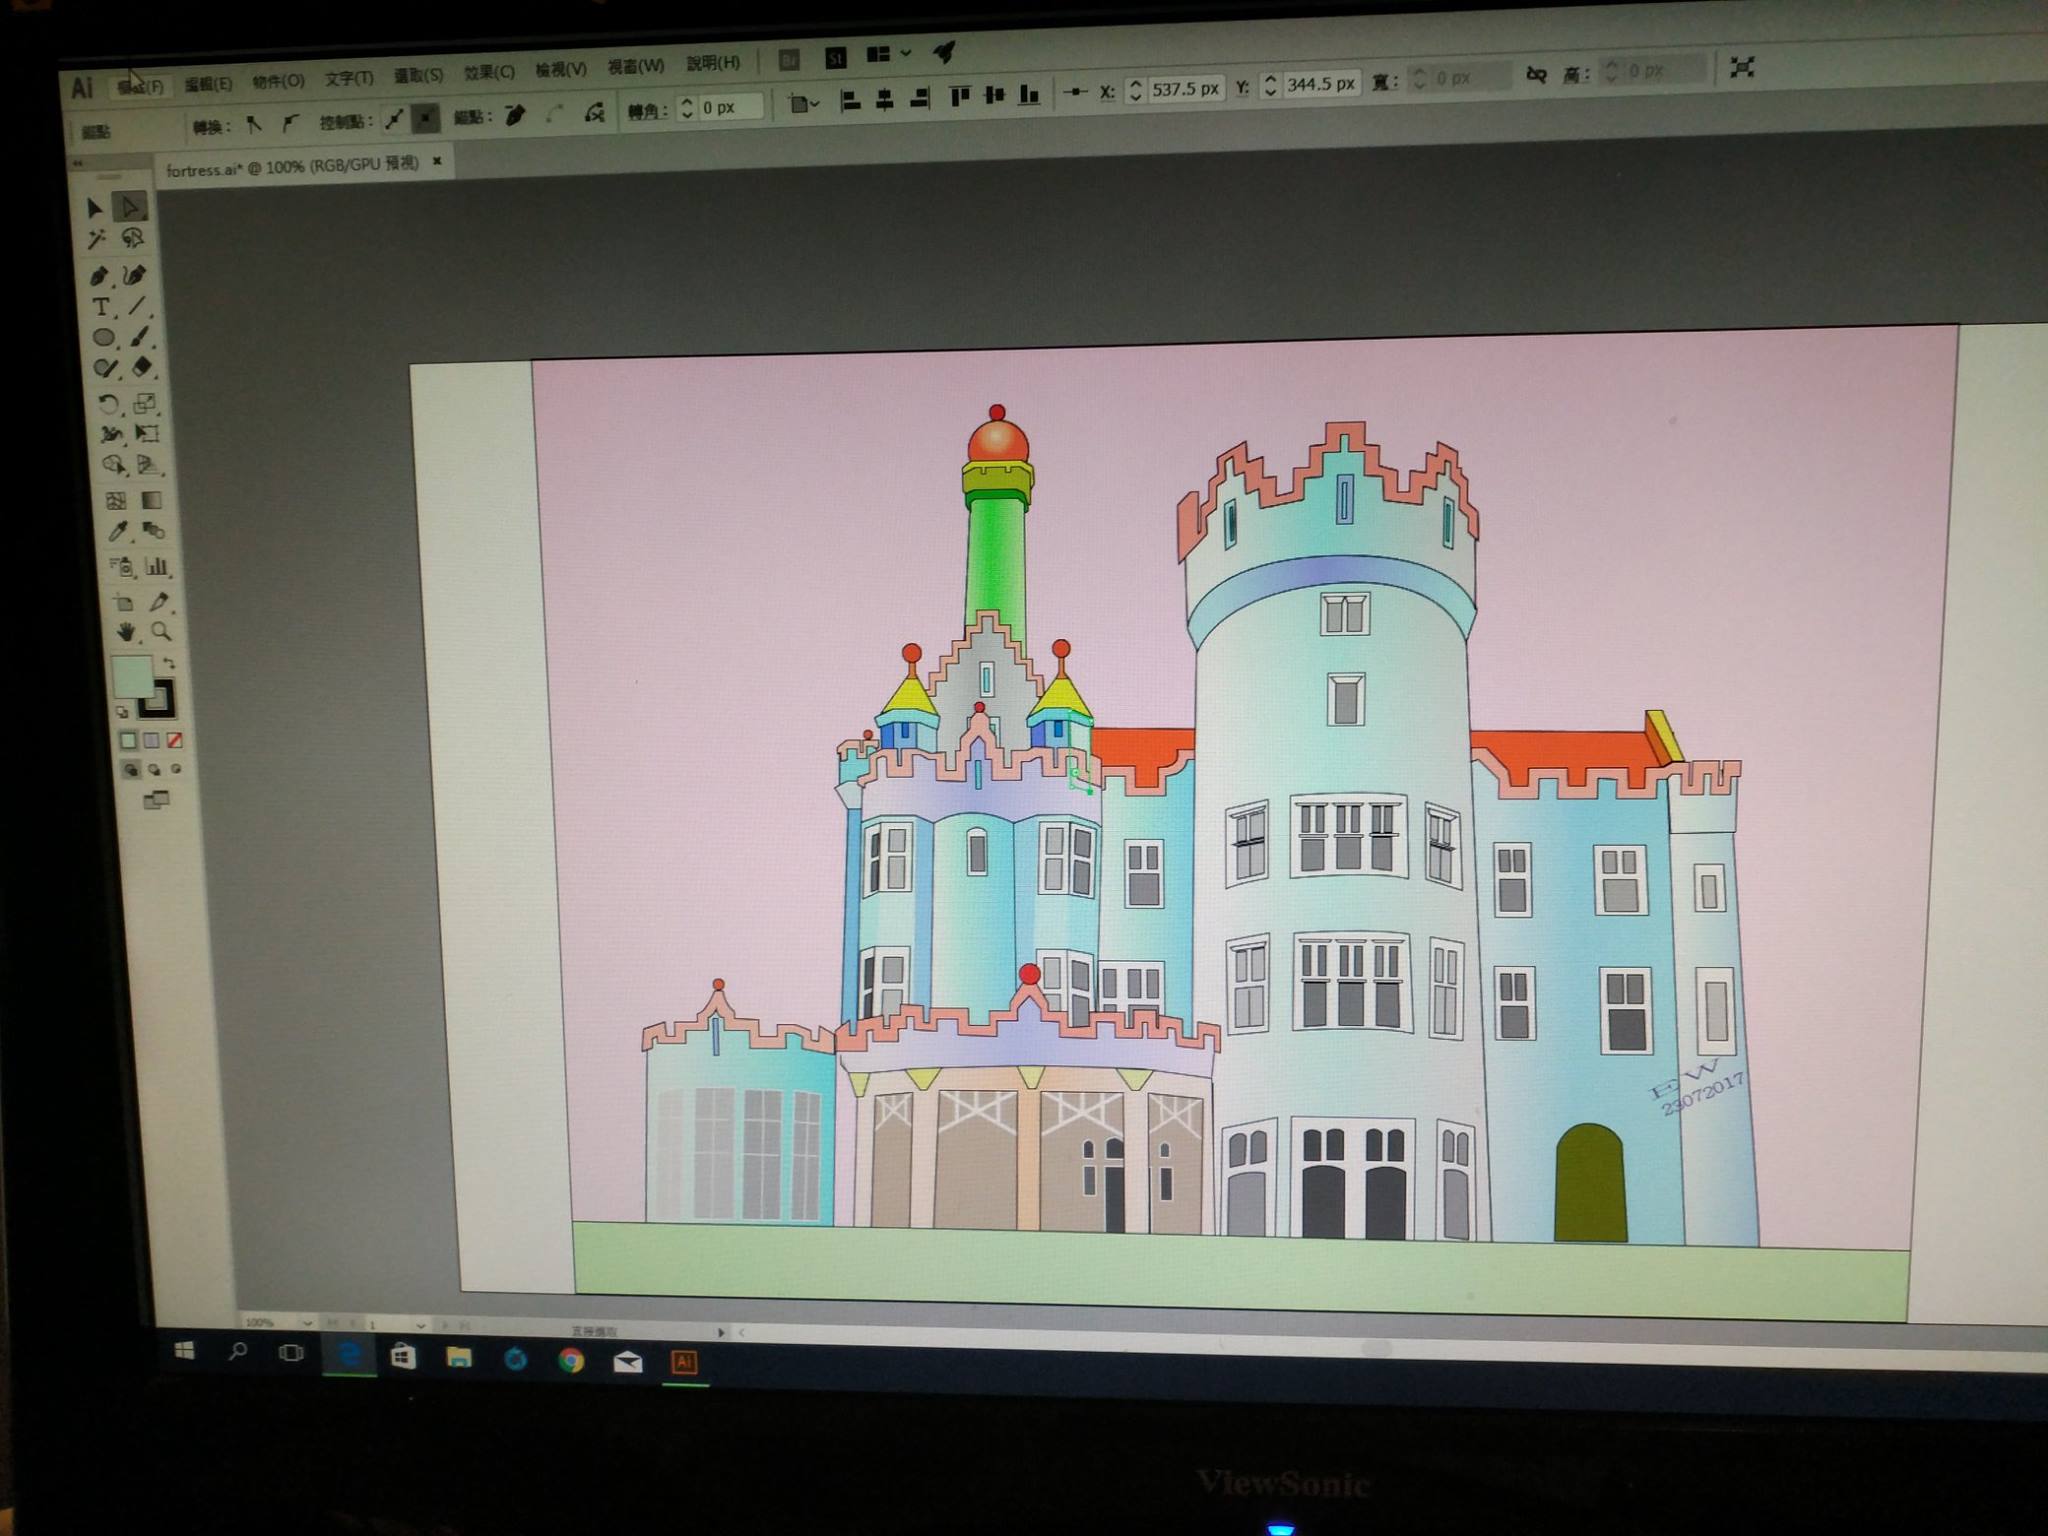Open Adobe Stock via St icon
This screenshot has width=2048, height=1536.
[x=836, y=58]
